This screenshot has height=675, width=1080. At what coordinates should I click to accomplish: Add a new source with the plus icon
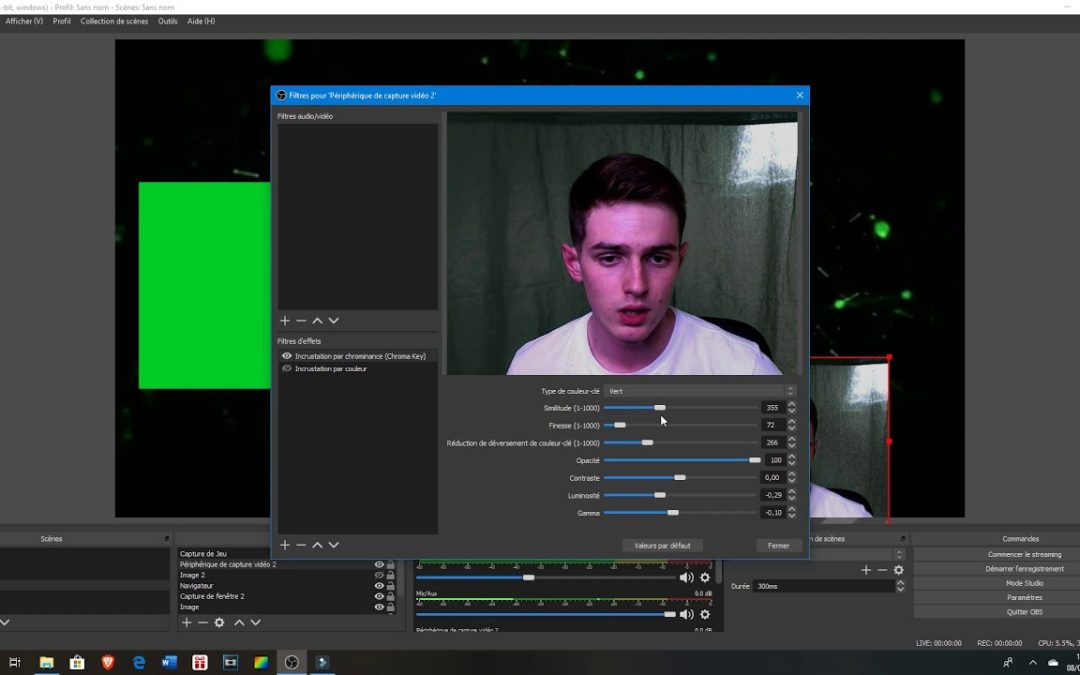(x=186, y=622)
